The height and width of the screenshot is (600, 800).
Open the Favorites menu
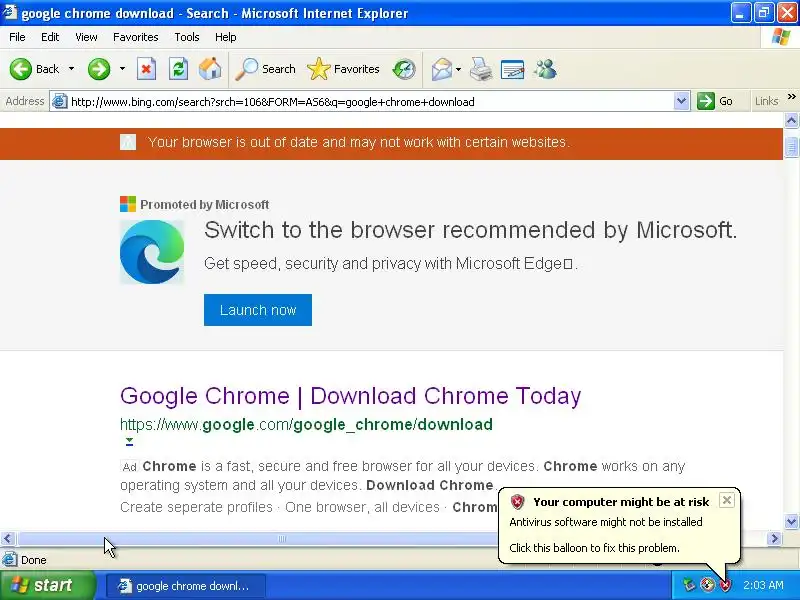pos(136,37)
